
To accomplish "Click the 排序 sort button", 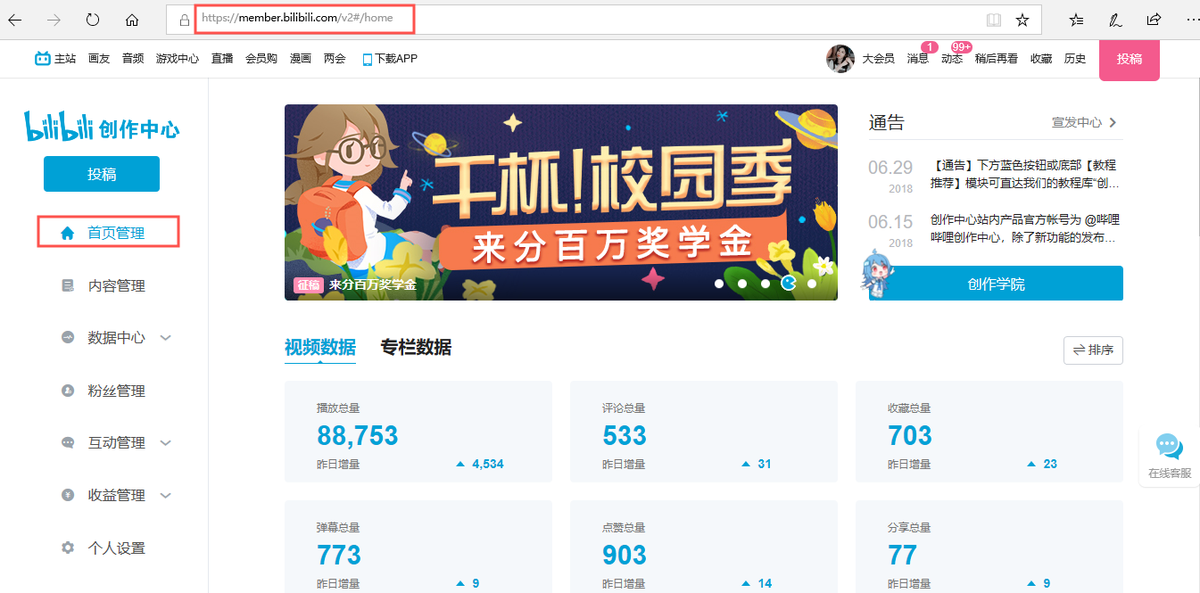I will [x=1093, y=350].
